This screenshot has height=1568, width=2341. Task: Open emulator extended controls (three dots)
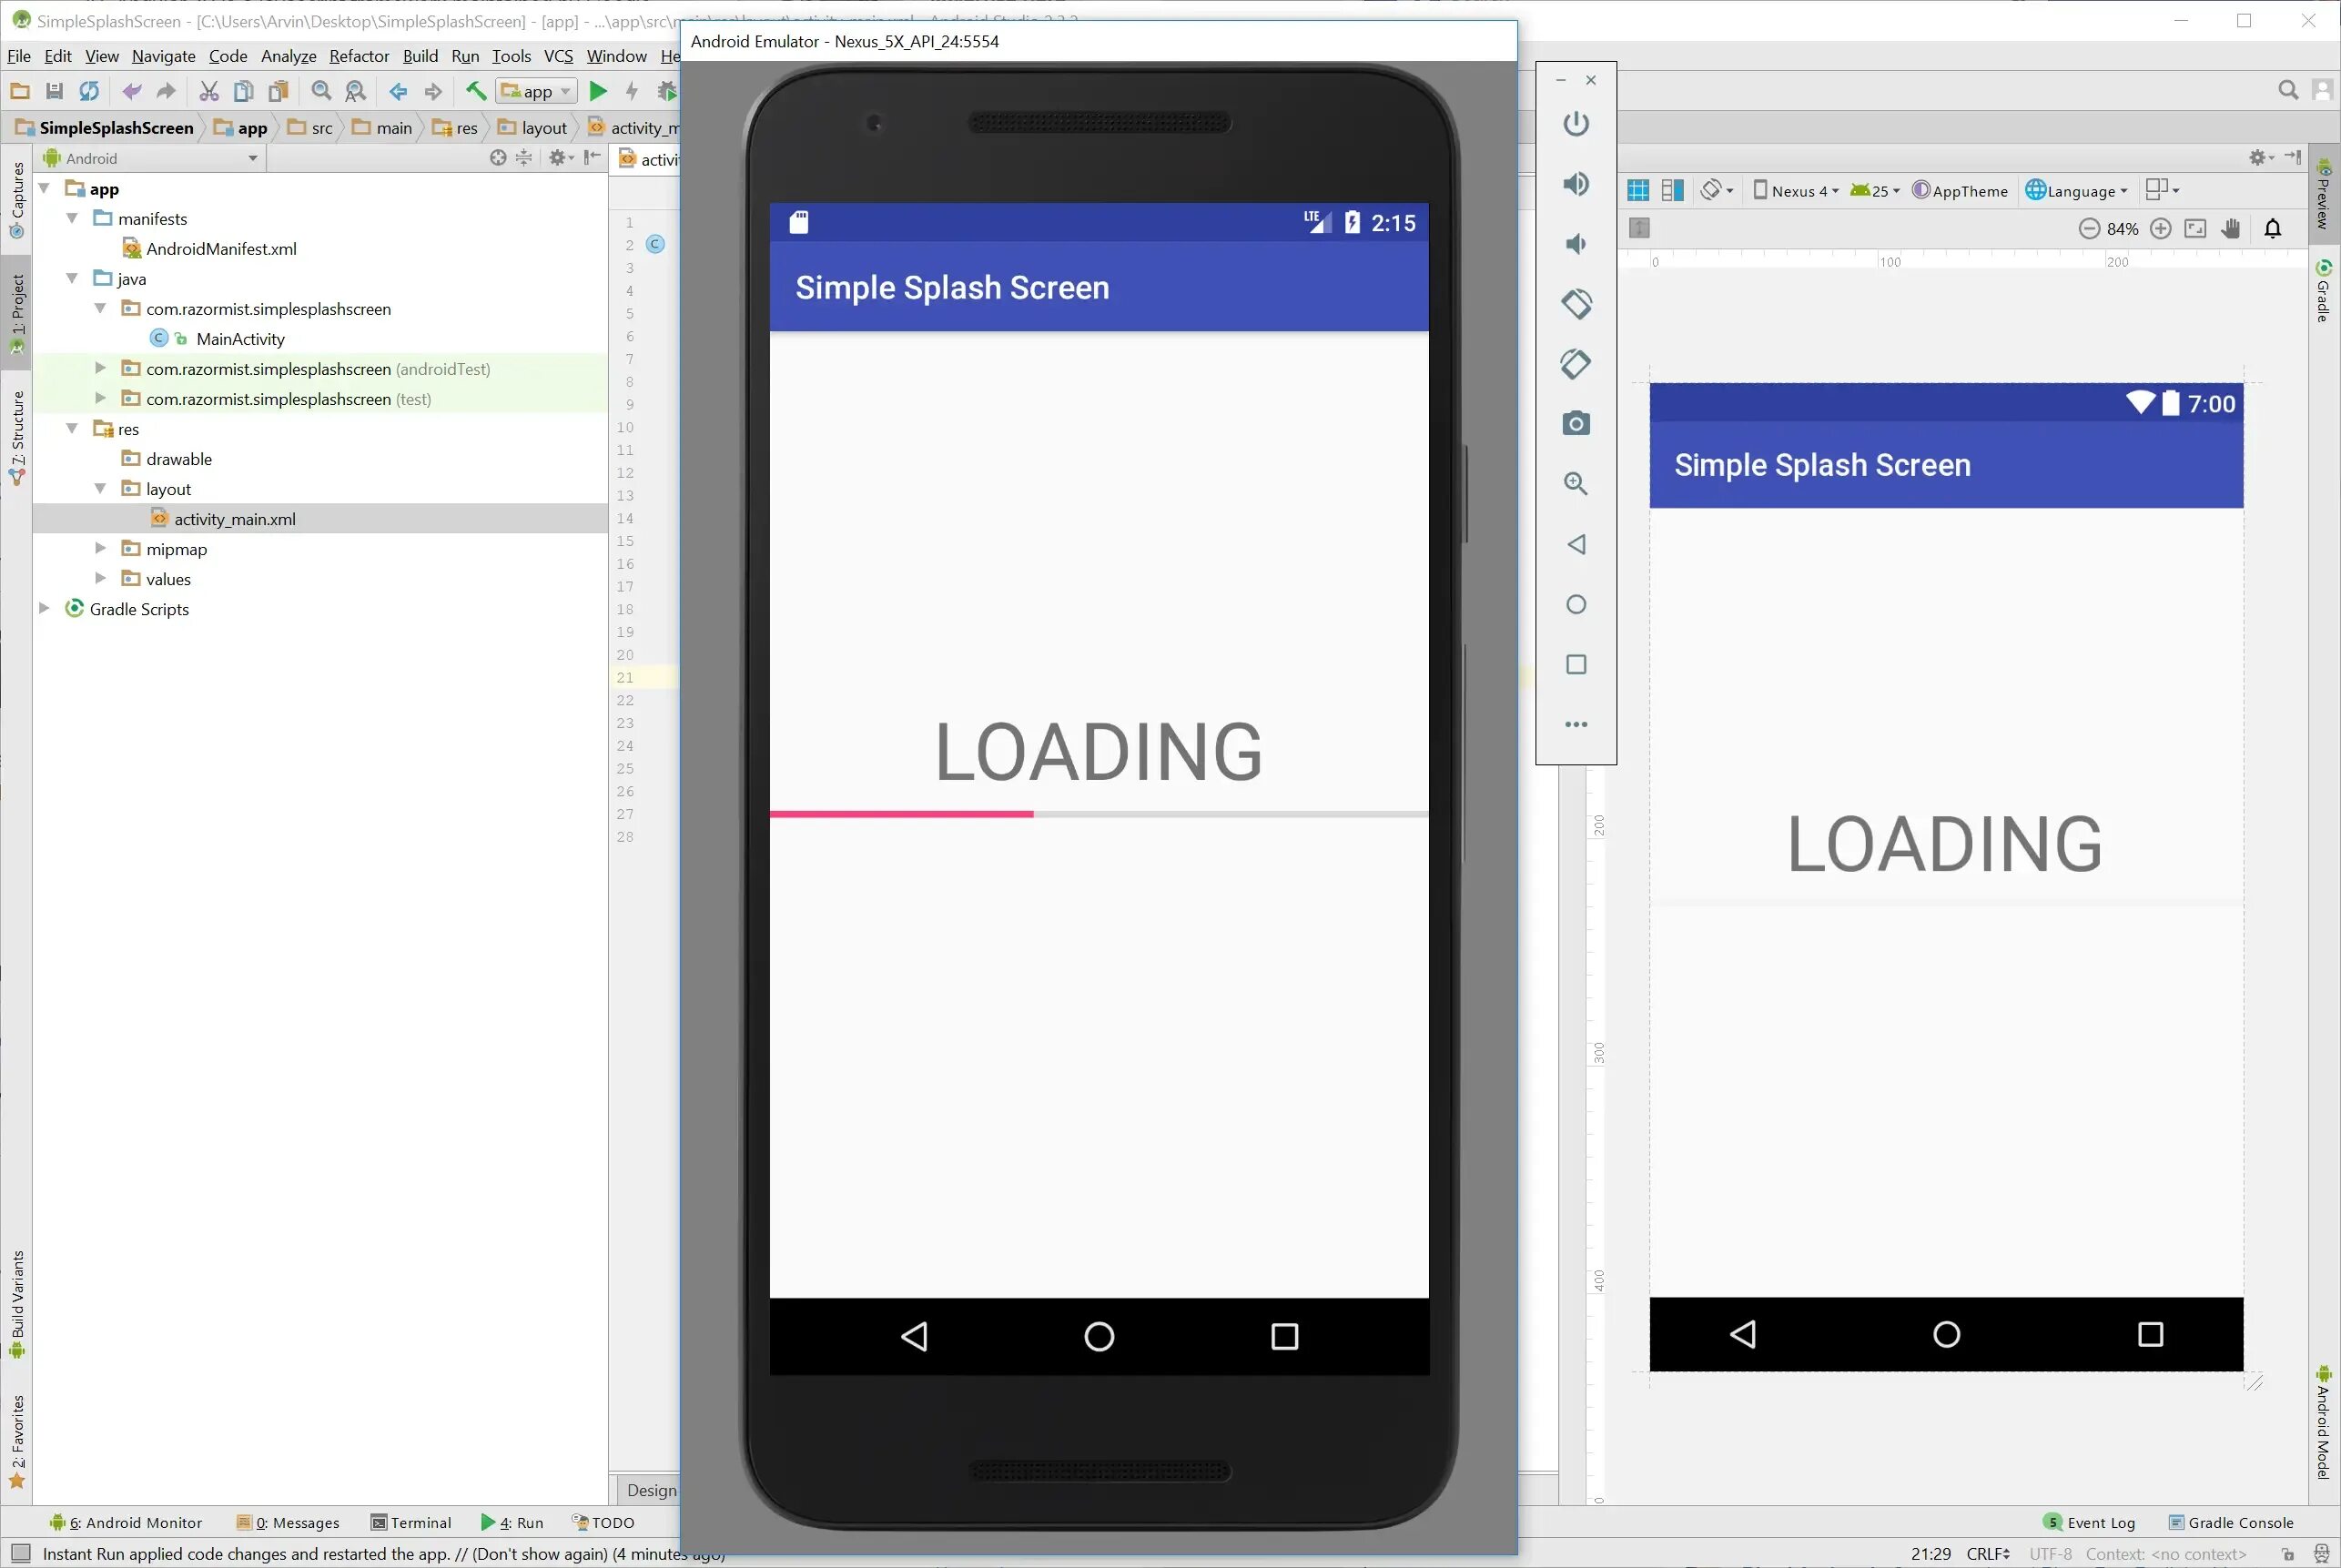pos(1576,724)
